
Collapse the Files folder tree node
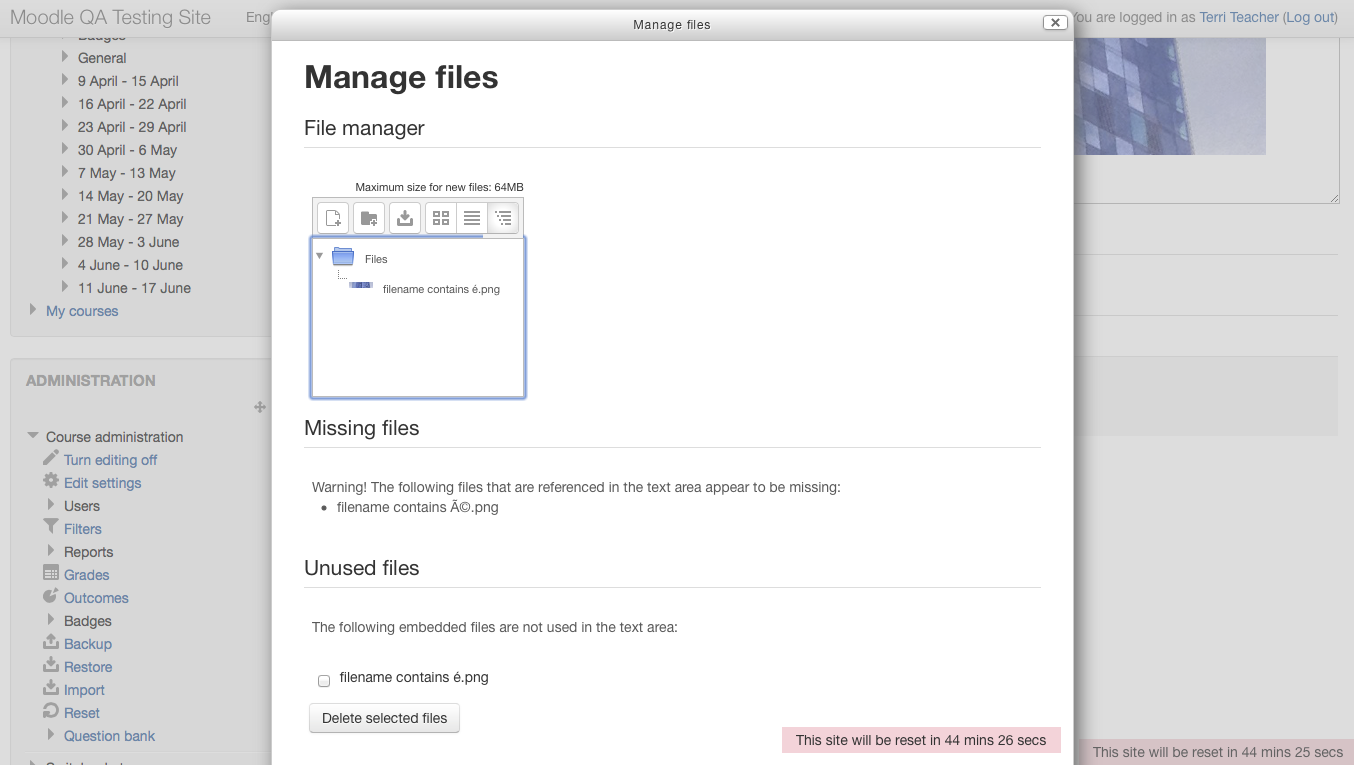click(x=320, y=256)
